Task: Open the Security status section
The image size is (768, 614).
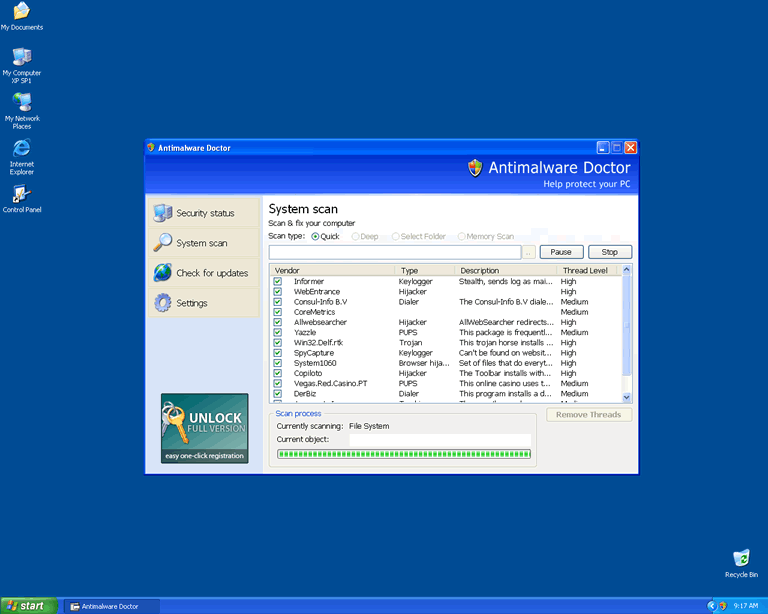Action: 204,213
